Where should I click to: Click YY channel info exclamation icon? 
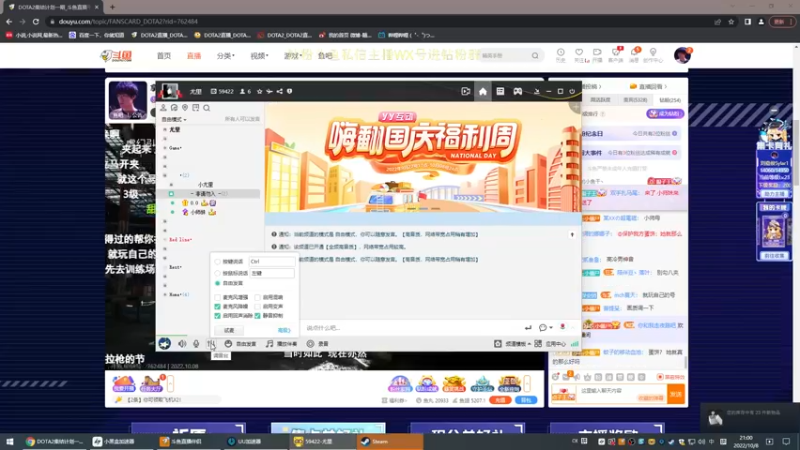[289, 91]
